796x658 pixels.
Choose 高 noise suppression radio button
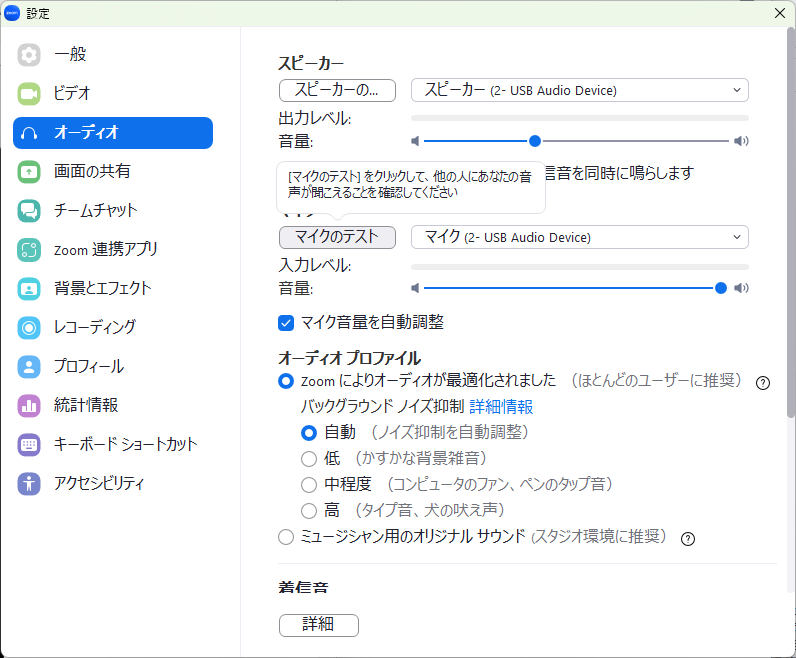309,510
